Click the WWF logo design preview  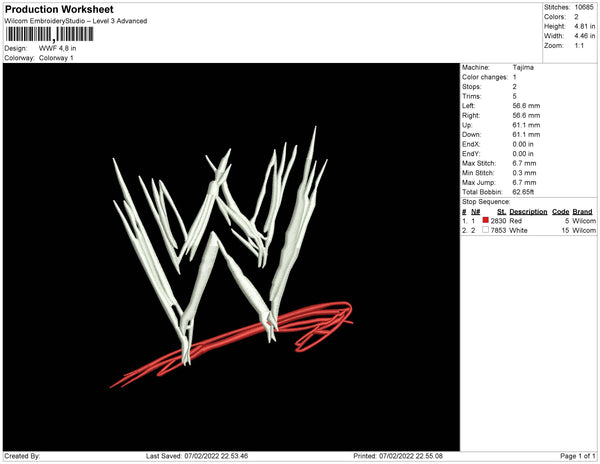tap(231, 257)
